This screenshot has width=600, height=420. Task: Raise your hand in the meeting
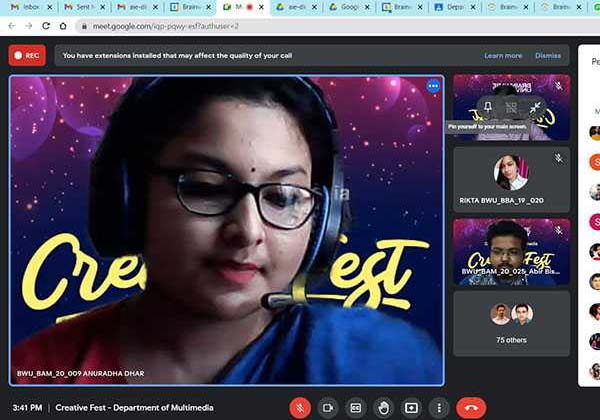click(383, 408)
